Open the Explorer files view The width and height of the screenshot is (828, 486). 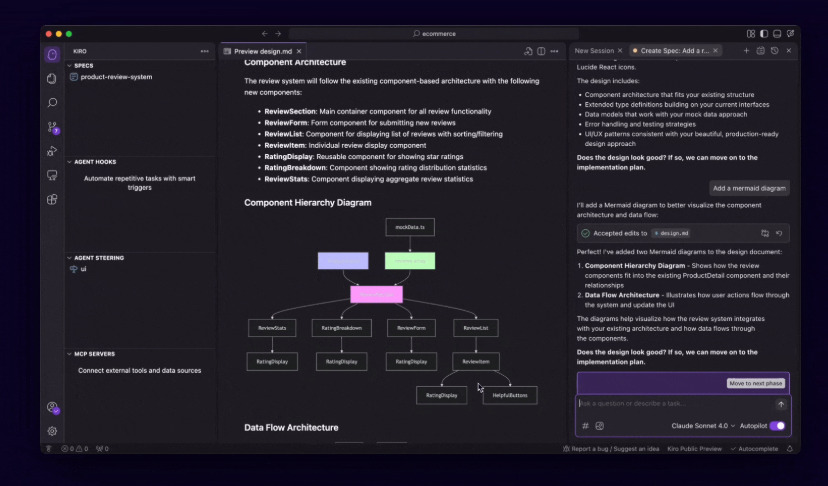(52, 79)
